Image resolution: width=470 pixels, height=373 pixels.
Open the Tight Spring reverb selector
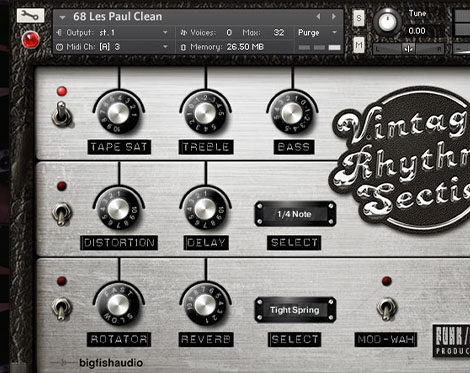(x=295, y=310)
